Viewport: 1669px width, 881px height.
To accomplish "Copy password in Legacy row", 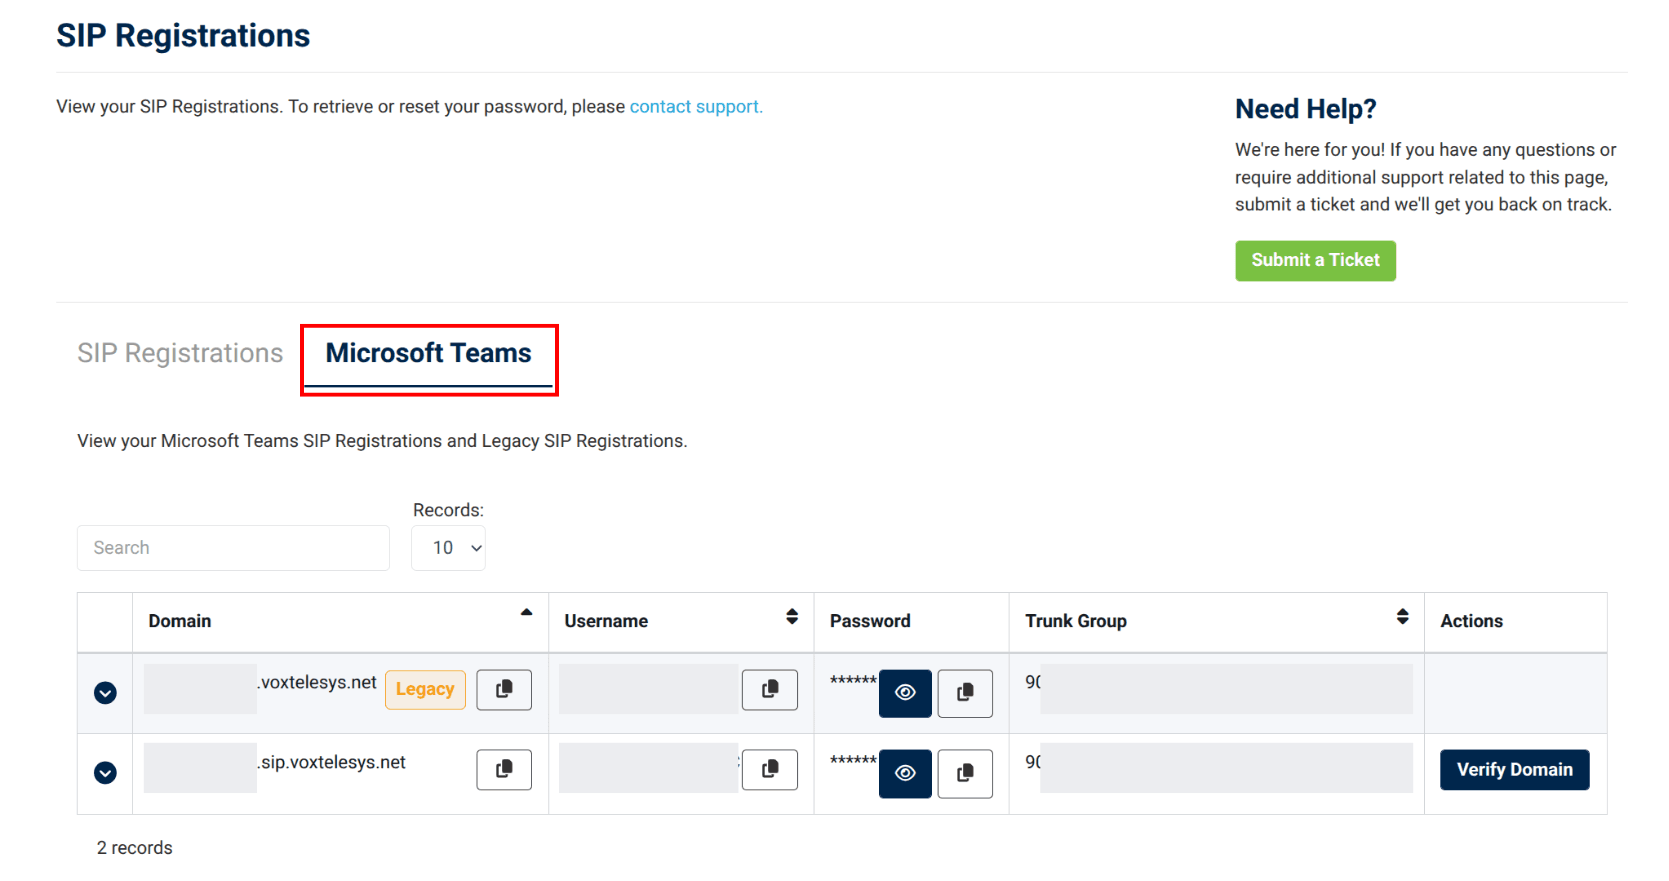I will tap(965, 693).
